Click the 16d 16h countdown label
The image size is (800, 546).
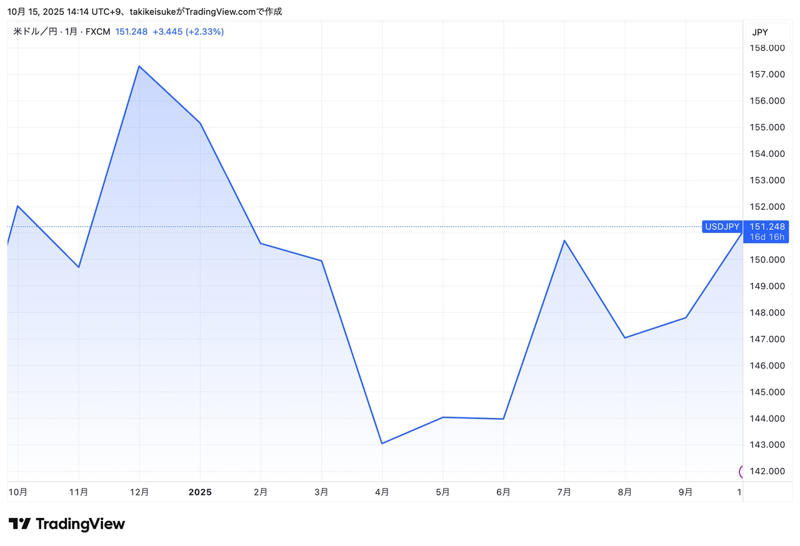coord(767,237)
